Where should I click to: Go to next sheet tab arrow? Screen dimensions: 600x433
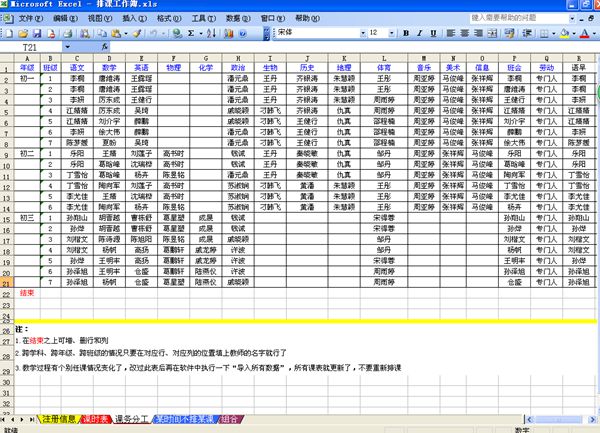[x=21, y=419]
